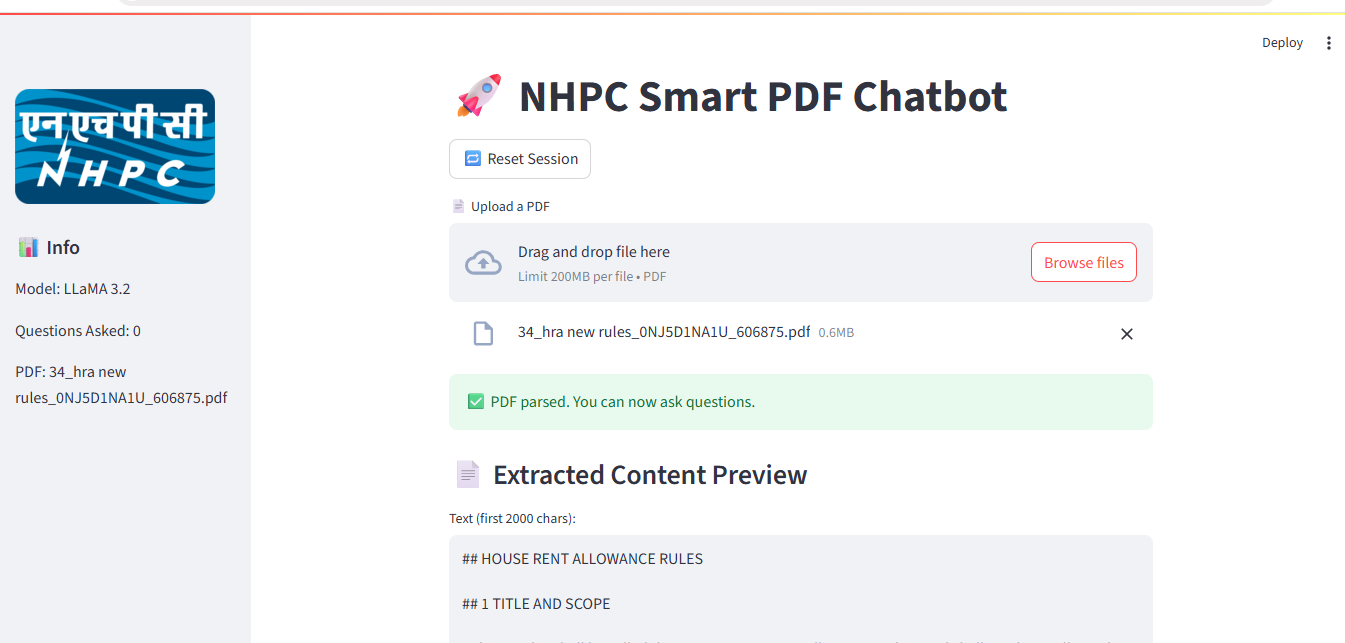This screenshot has width=1345, height=643.
Task: Click the bar chart Info icon
Action: tap(29, 247)
